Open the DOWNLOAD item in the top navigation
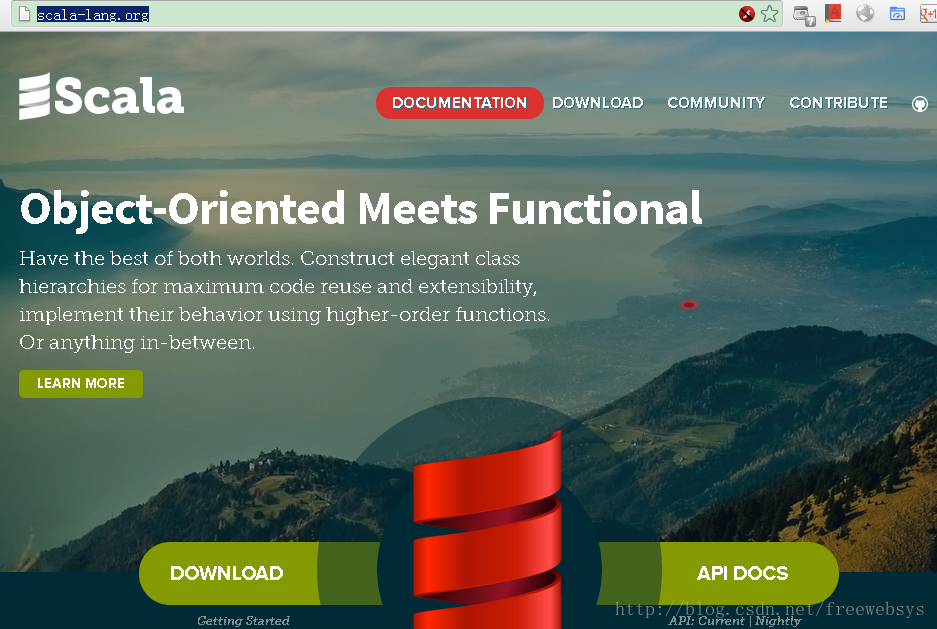The width and height of the screenshot is (937, 629). (598, 103)
